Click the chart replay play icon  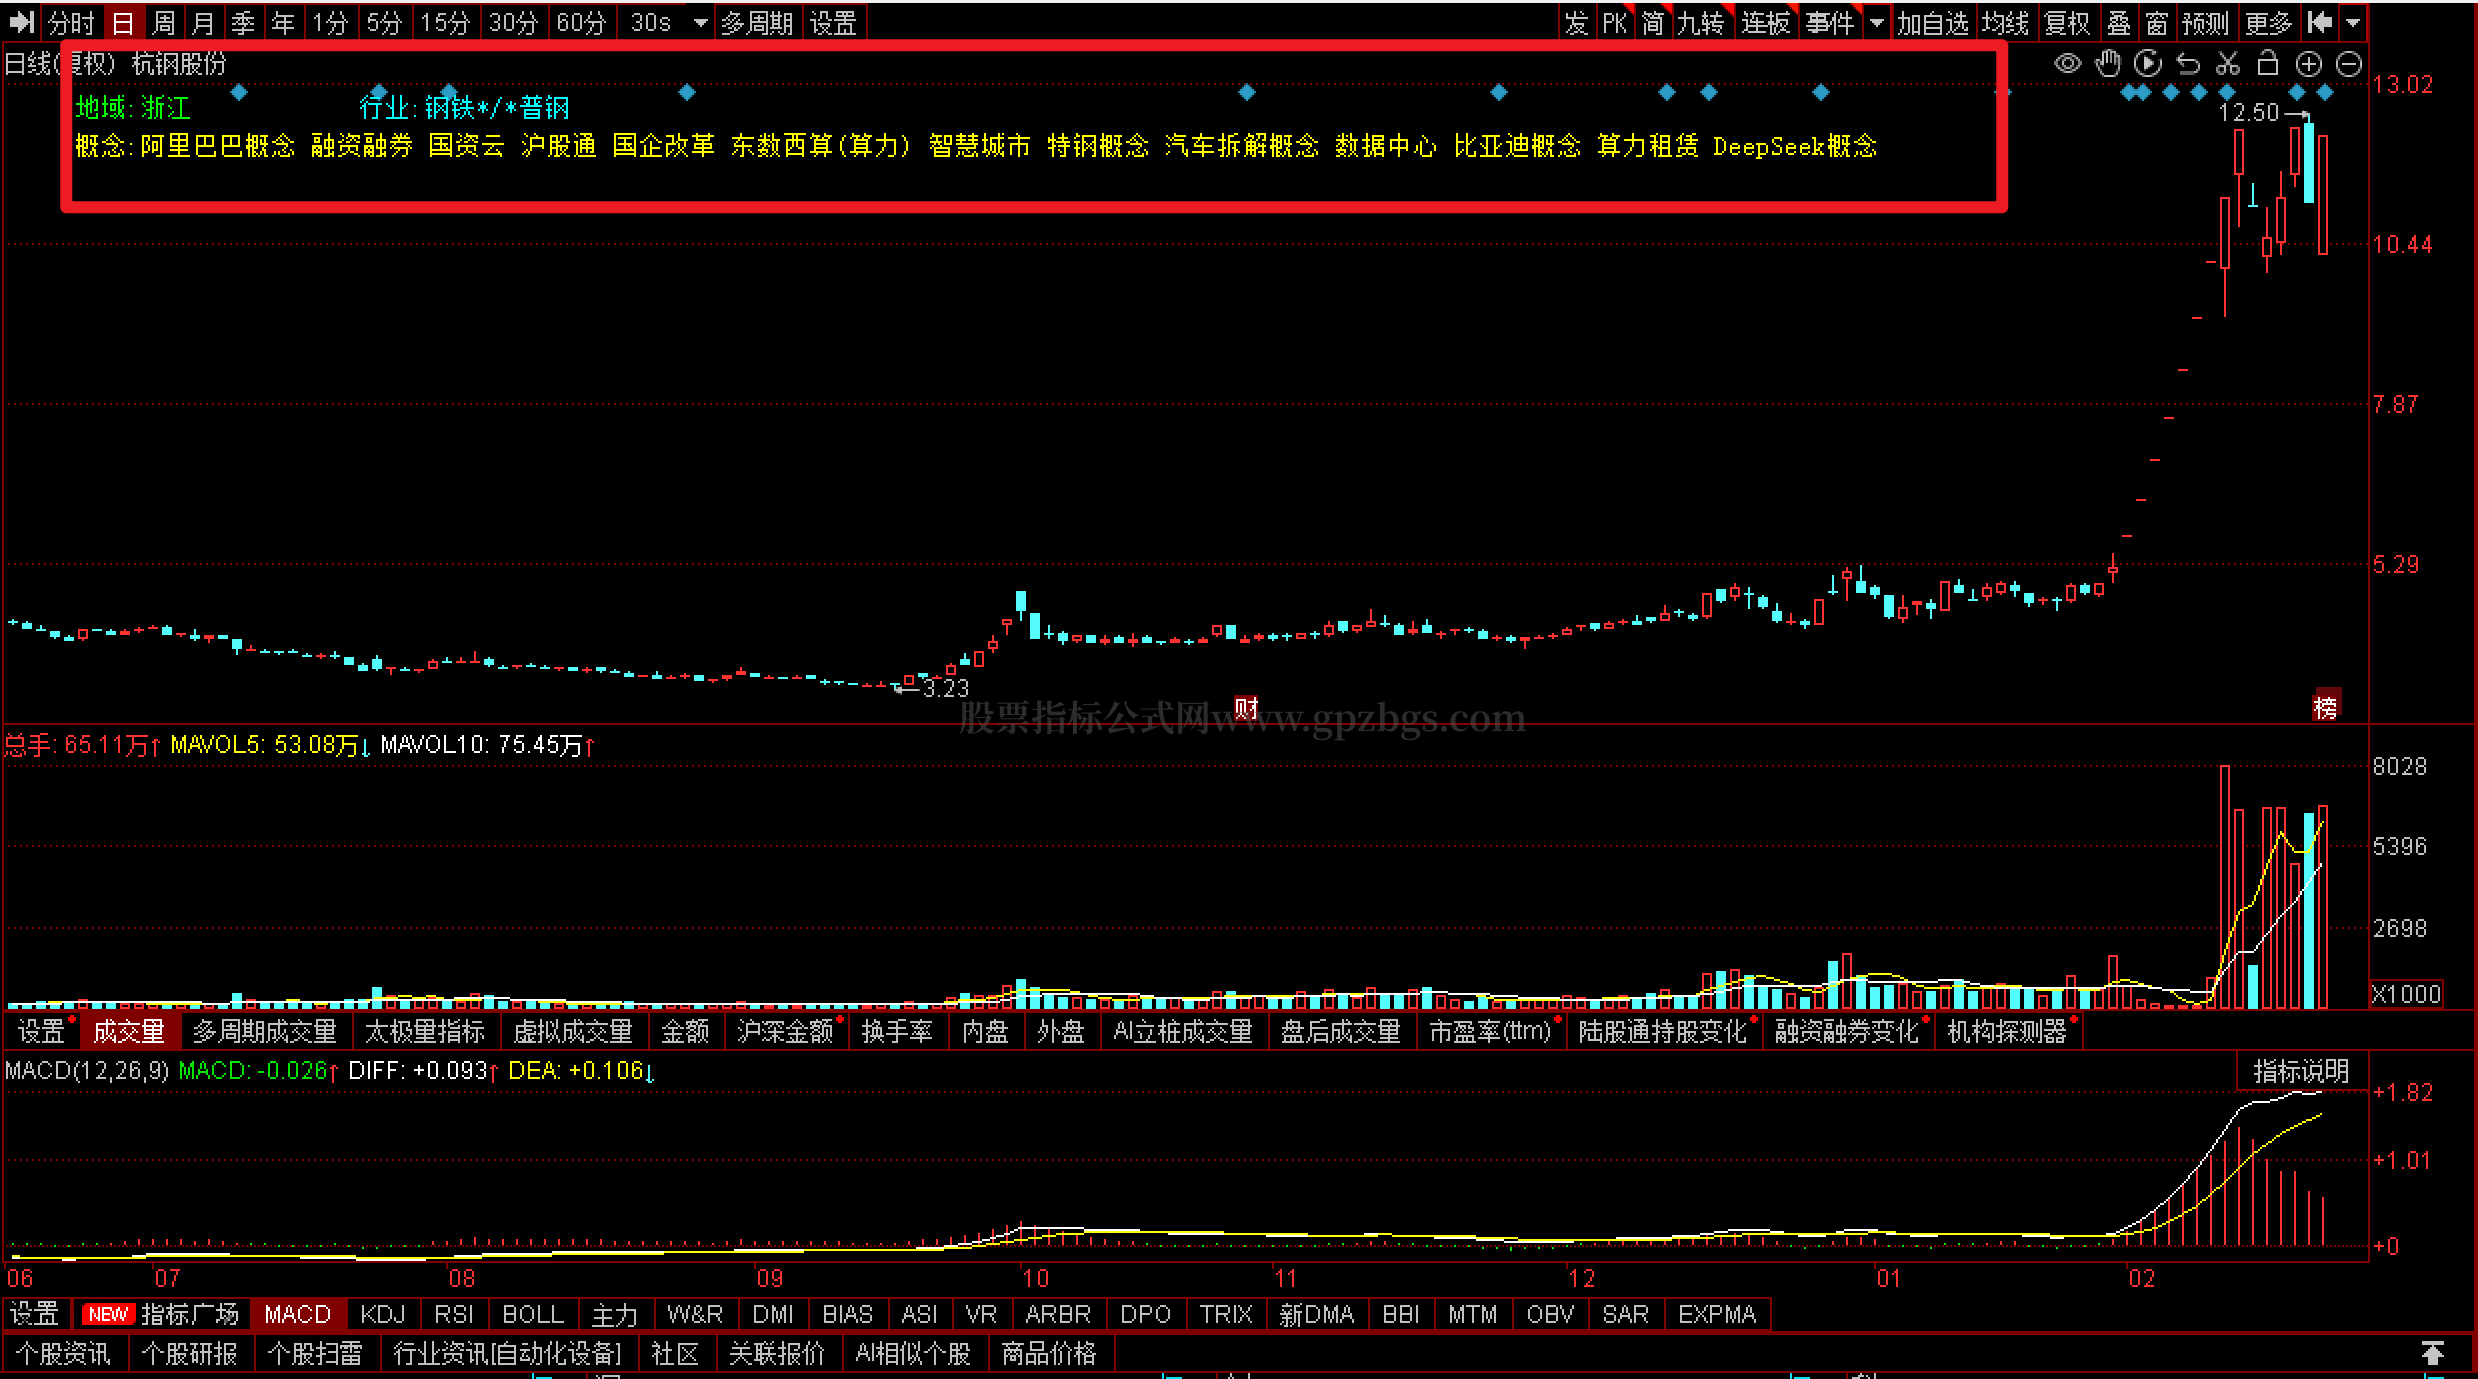click(x=2147, y=64)
